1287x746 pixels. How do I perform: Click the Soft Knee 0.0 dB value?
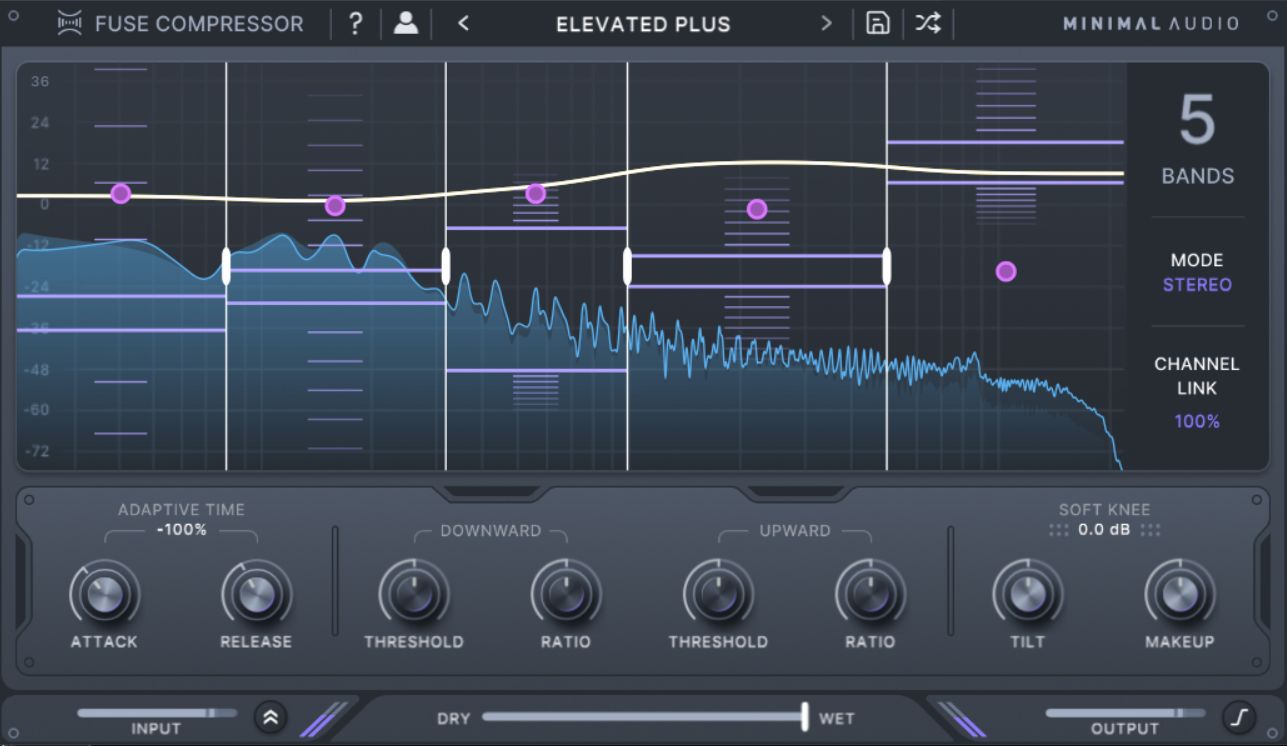point(1104,530)
